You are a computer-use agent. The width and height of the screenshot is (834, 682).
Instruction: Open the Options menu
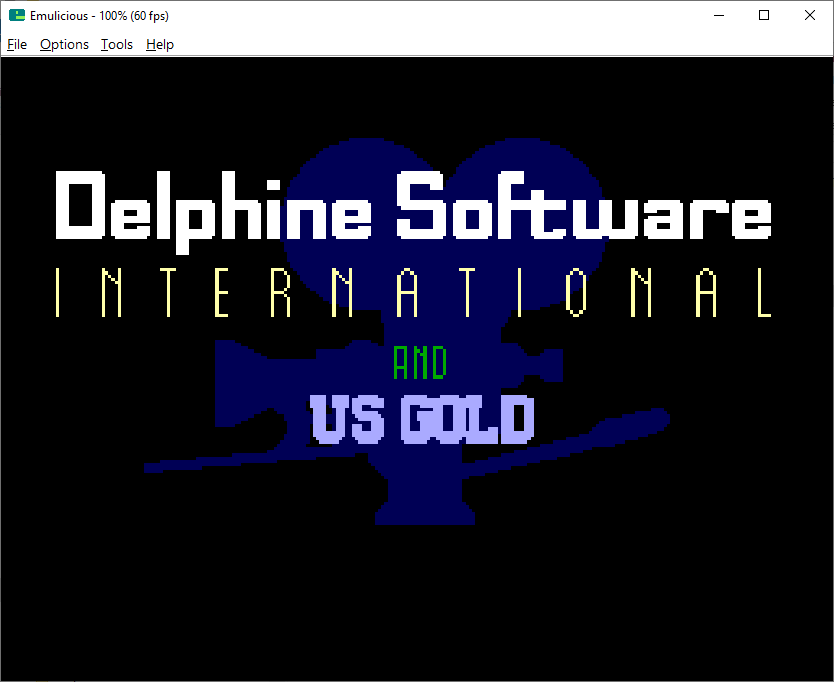coord(64,44)
